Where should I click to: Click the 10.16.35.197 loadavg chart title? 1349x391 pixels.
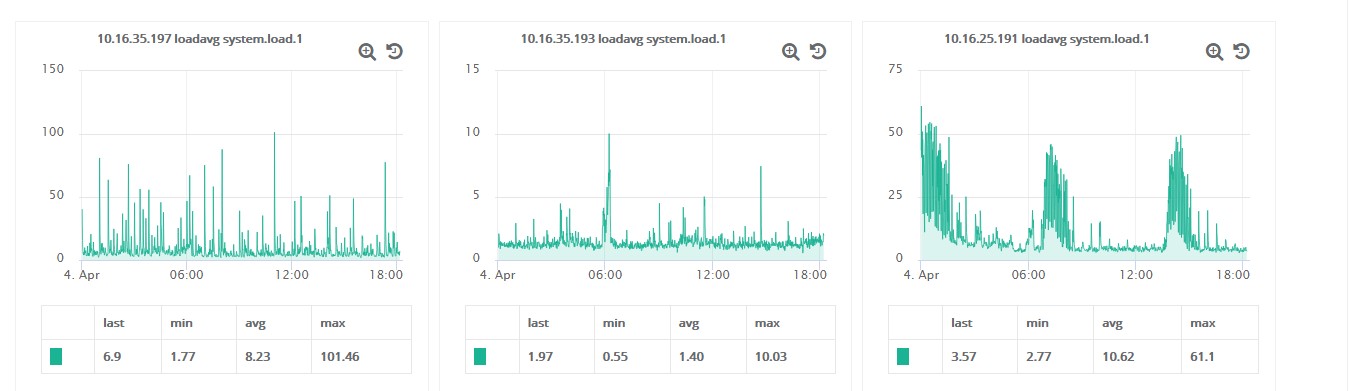click(199, 39)
